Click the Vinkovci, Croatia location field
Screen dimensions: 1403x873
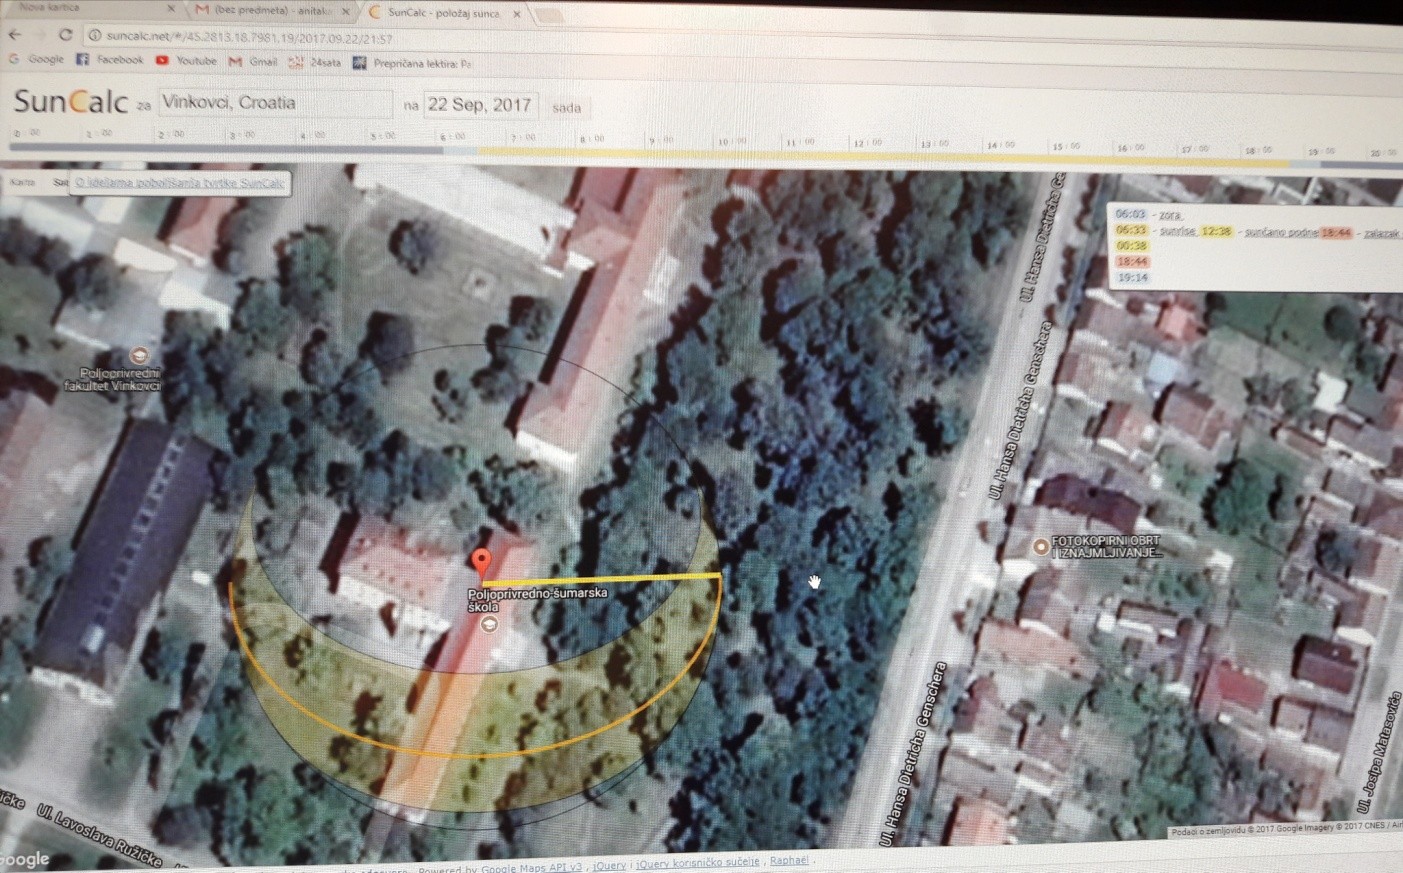point(275,103)
